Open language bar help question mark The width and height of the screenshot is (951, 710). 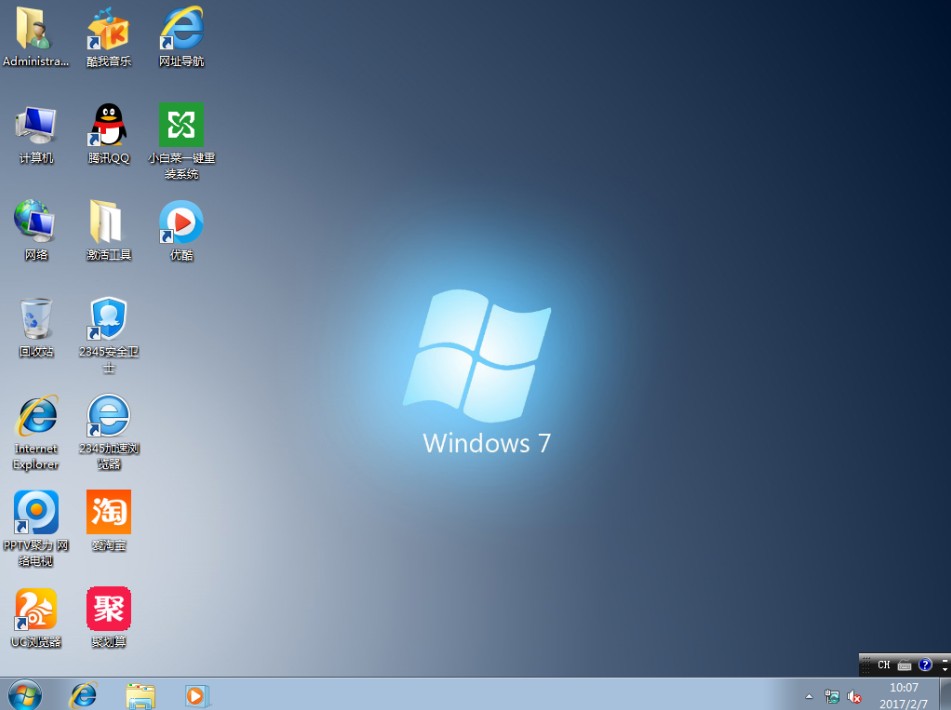click(x=925, y=665)
